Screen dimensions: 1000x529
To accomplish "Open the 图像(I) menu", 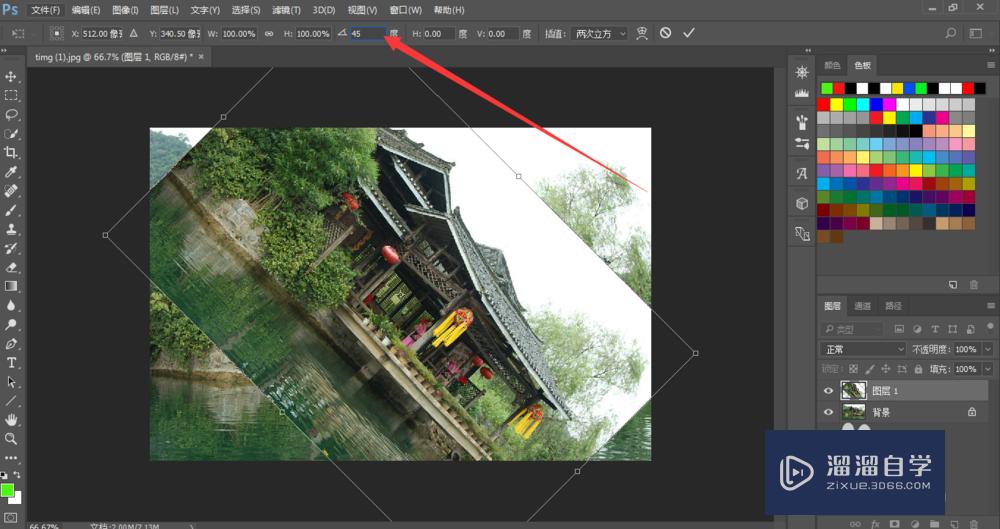I will point(125,10).
